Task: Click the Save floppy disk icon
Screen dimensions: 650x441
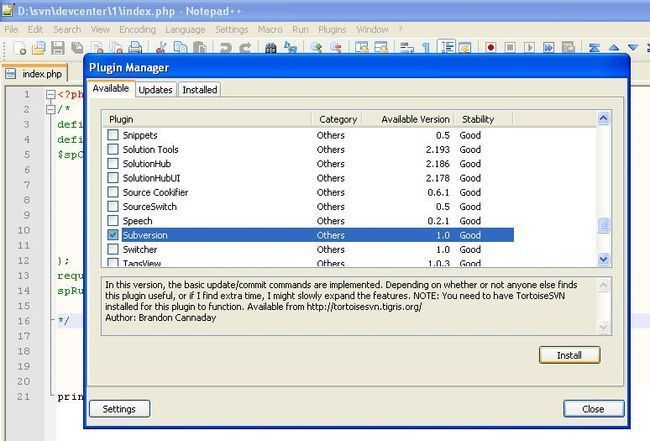Action: click(x=58, y=48)
